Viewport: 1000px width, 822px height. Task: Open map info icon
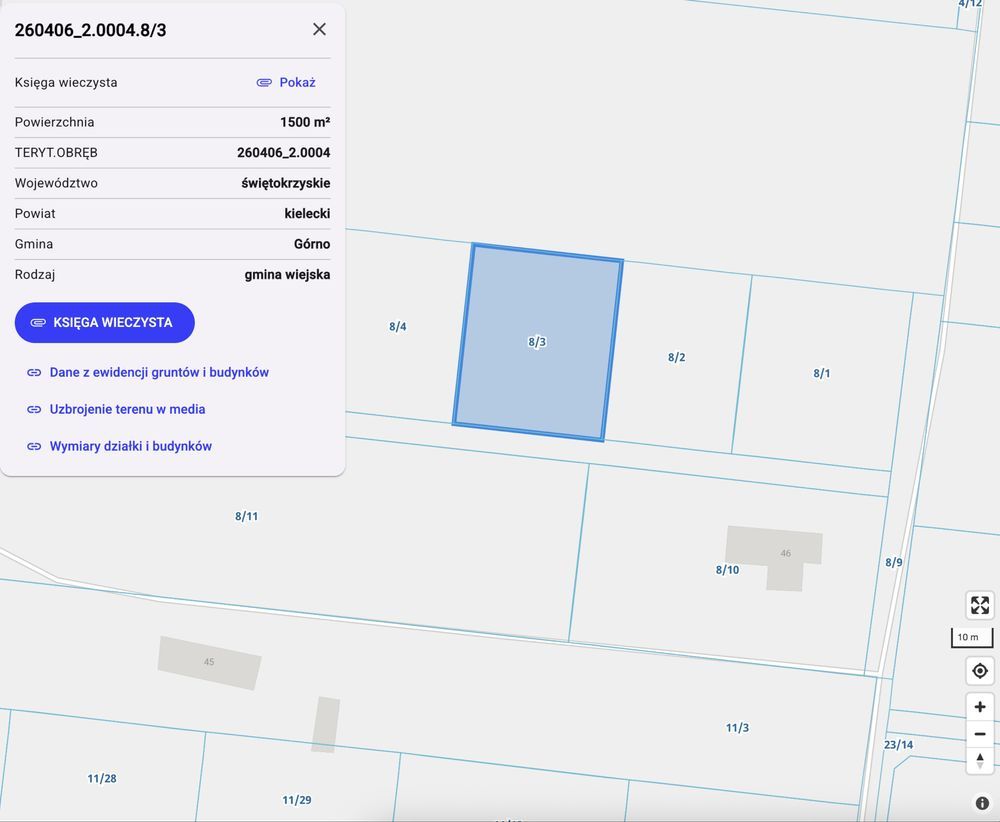[x=982, y=804]
